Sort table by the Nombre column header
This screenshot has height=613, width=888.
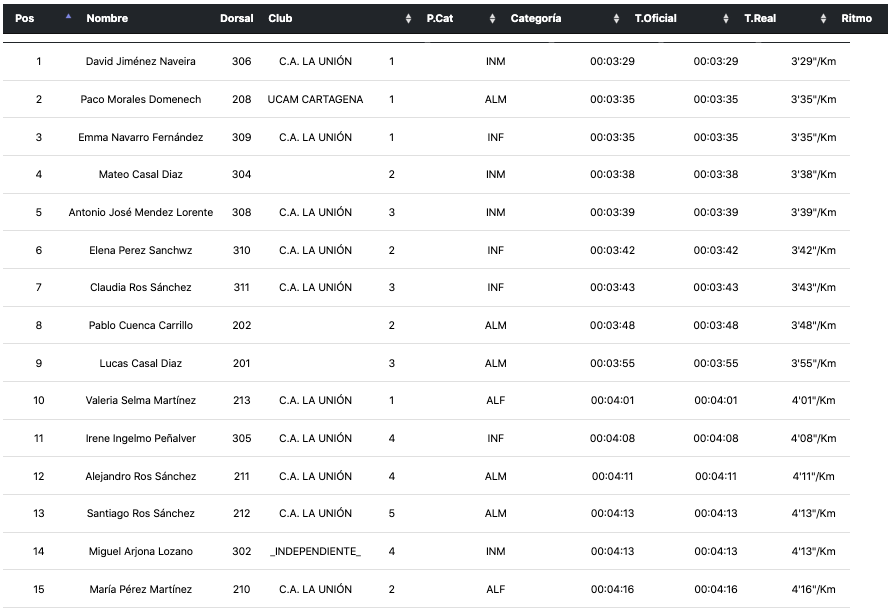(107, 19)
